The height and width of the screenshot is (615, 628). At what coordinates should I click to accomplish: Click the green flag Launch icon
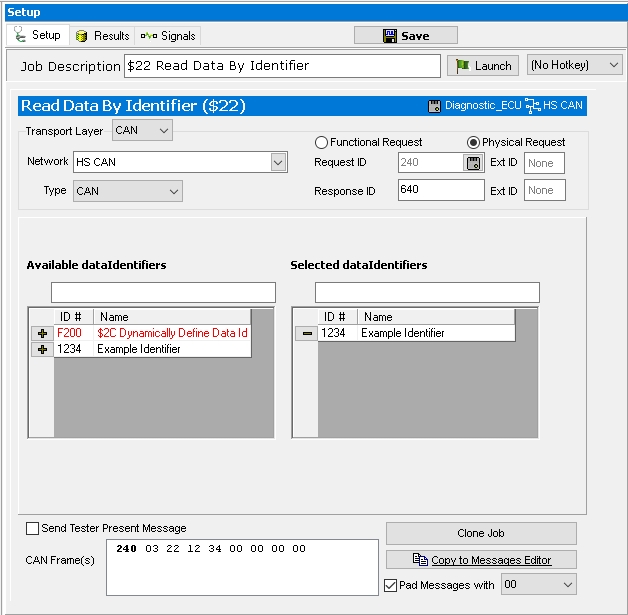click(x=464, y=66)
